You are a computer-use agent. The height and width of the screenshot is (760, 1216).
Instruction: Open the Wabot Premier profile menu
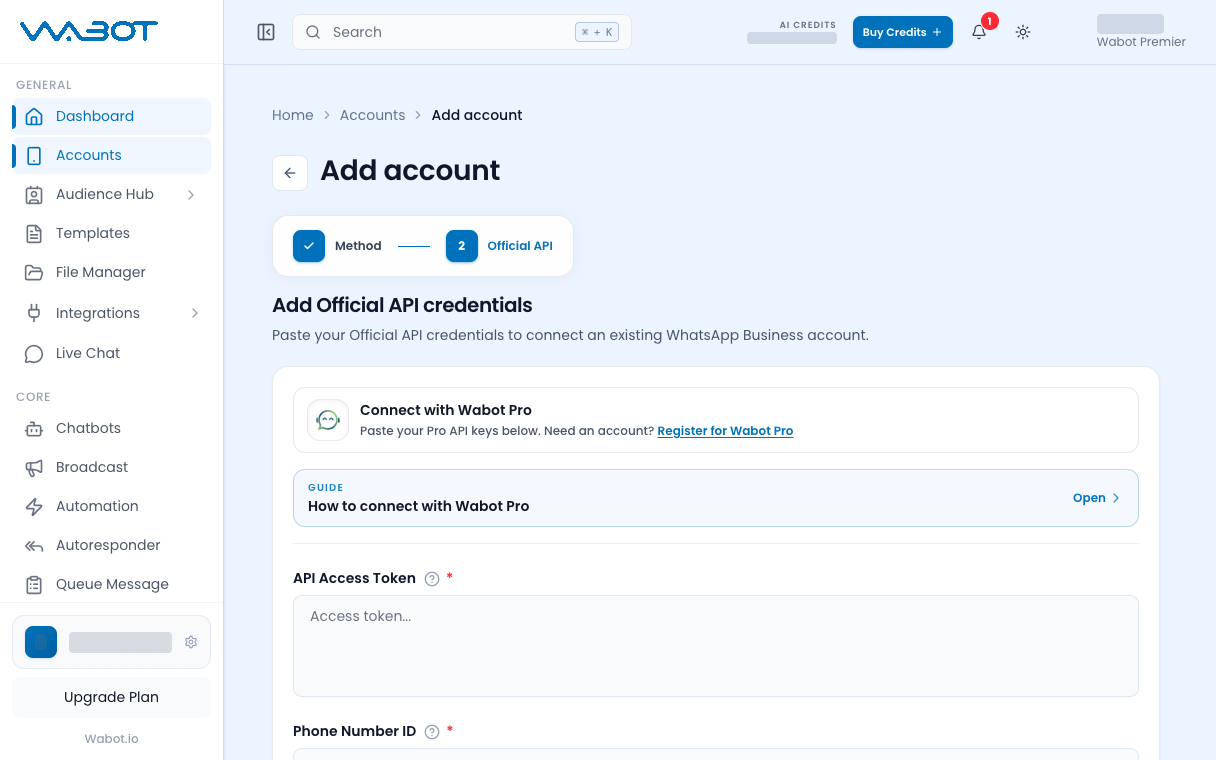[1141, 32]
